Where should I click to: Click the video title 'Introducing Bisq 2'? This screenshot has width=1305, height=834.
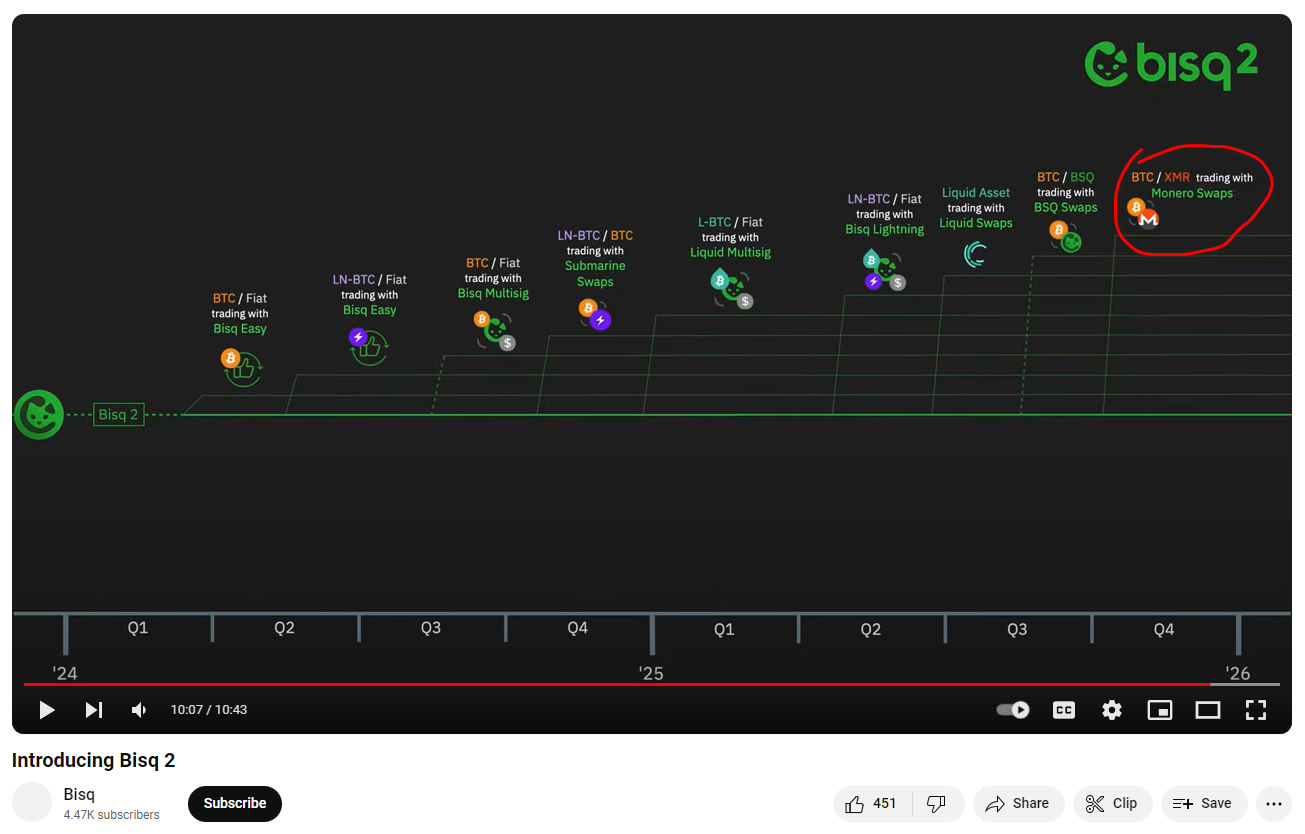pos(93,760)
